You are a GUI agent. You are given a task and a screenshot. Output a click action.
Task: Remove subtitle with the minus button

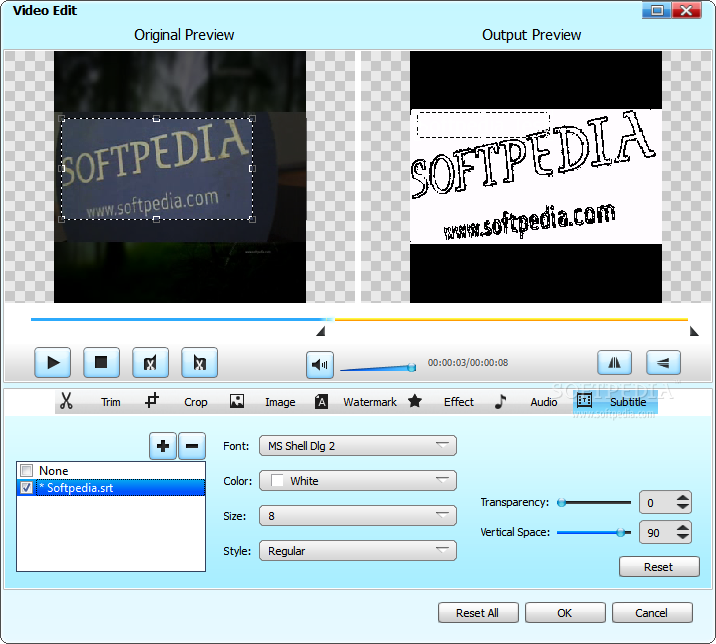point(192,446)
